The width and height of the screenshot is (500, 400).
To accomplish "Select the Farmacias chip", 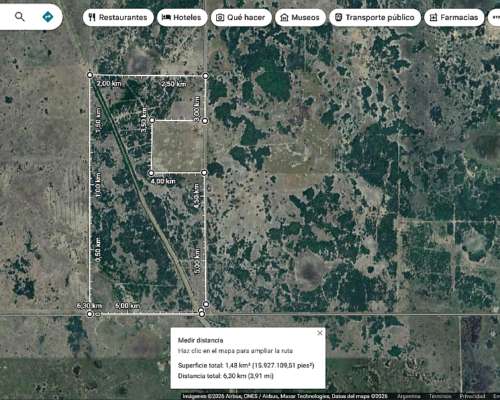I will click(x=454, y=17).
